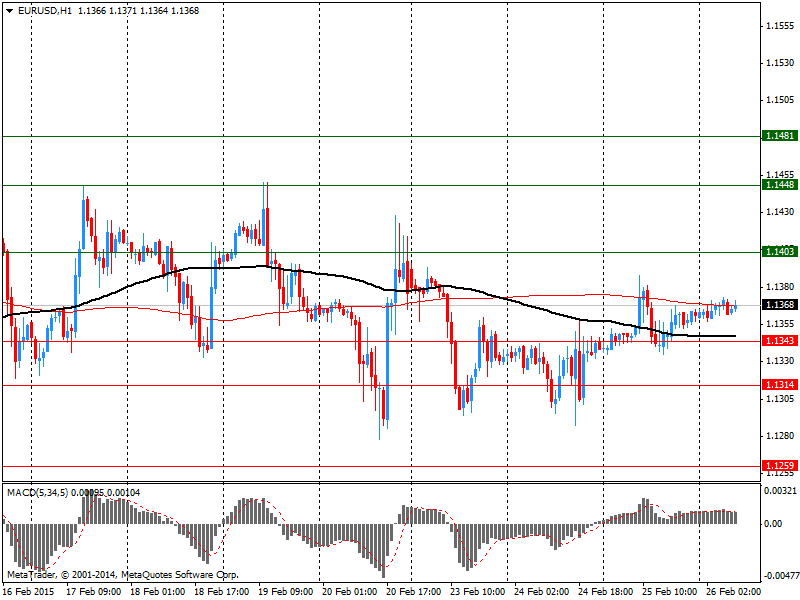800x600 pixels.
Task: Select the MACD zero level label 0.00
Action: 773,524
